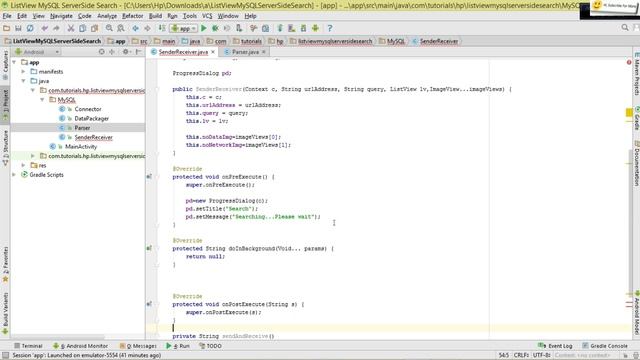The height and width of the screenshot is (360, 640).
Task: Open the Messages tool window
Action: point(138,346)
